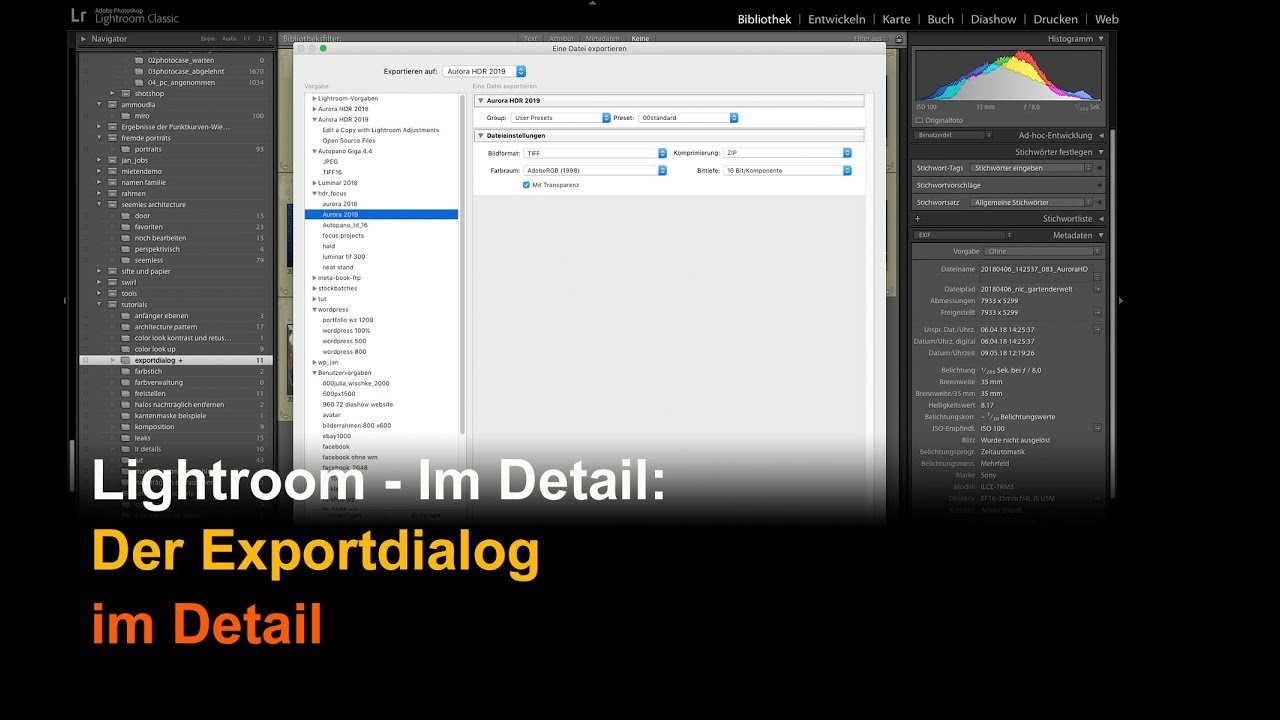This screenshot has height=720, width=1280.
Task: Collapse the wordpress preset folder
Action: 314,310
